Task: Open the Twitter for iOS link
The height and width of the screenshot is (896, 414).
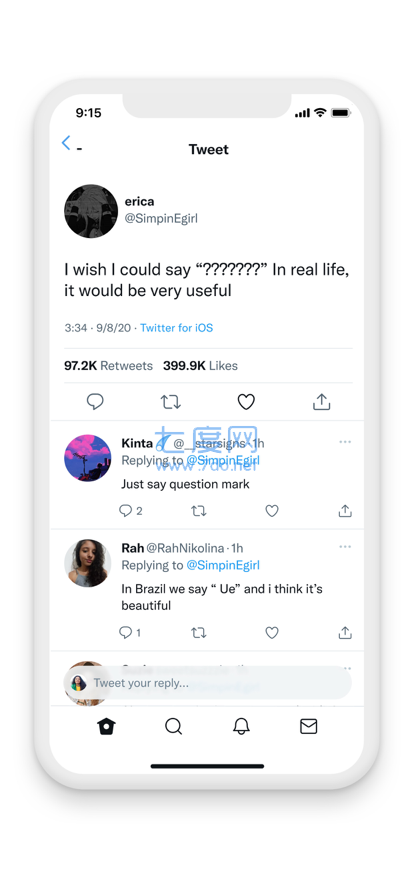Action: (177, 328)
